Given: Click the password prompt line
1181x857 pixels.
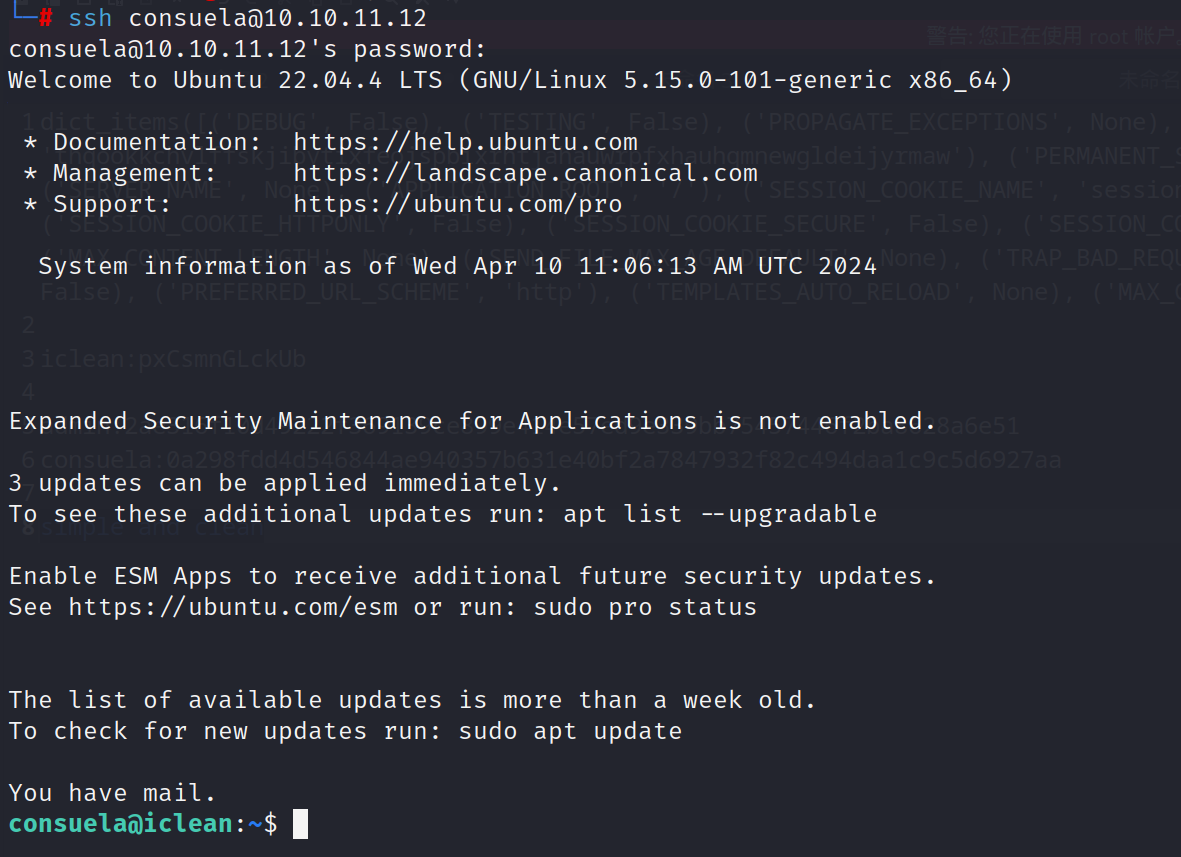Looking at the screenshot, I should click(x=247, y=49).
